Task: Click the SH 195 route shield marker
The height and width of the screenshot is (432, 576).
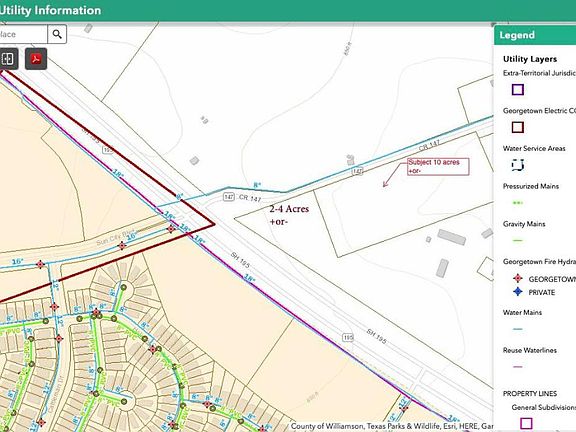Action: tap(348, 337)
